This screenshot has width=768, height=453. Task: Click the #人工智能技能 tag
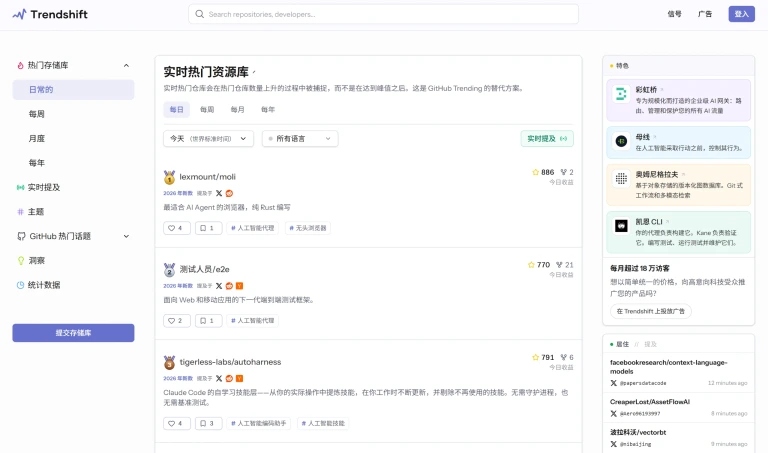click(x=323, y=423)
